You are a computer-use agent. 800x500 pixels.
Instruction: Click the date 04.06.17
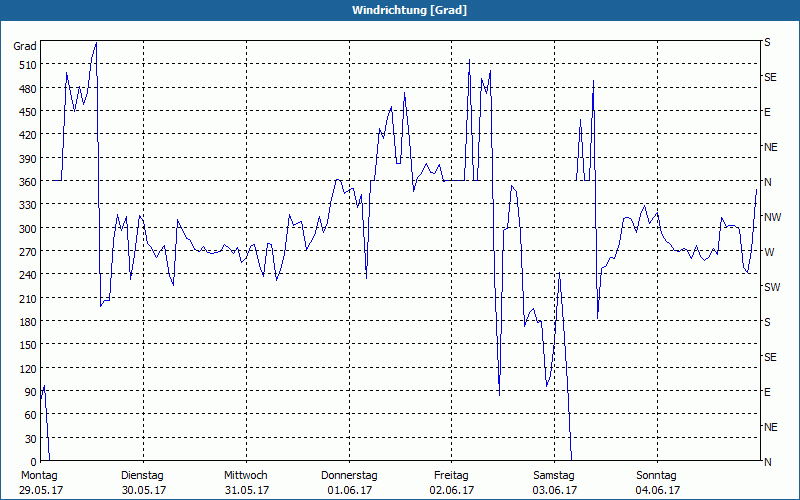[658, 490]
